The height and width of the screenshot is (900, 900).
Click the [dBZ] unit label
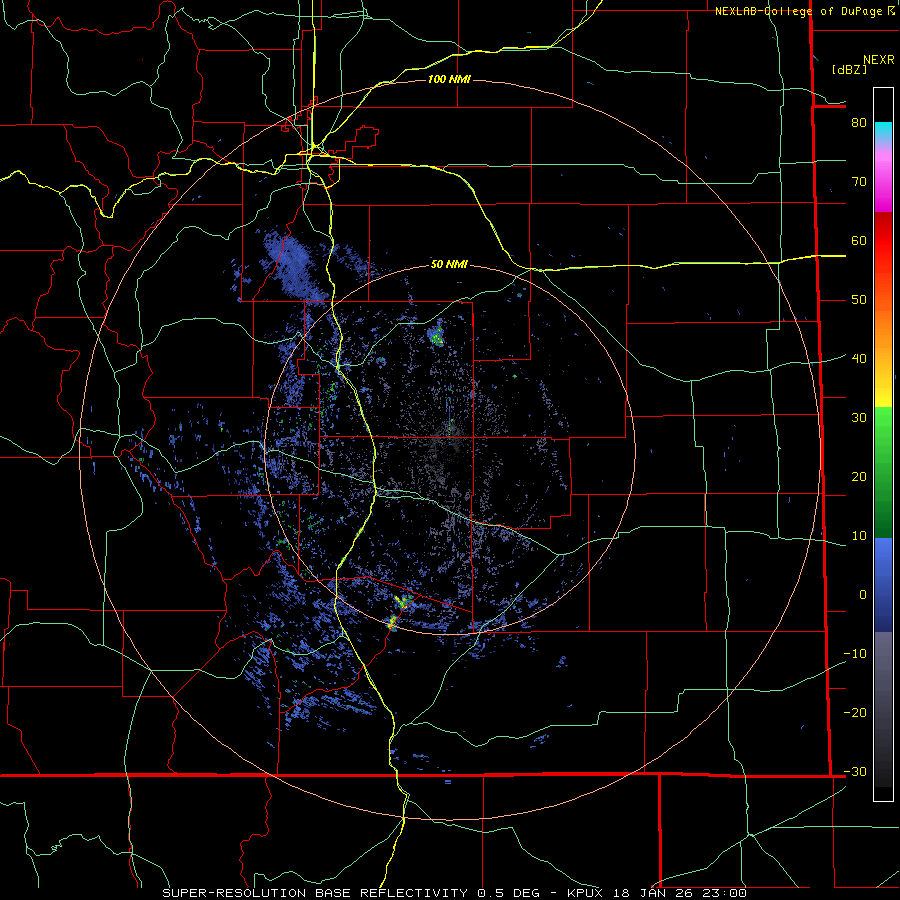849,69
